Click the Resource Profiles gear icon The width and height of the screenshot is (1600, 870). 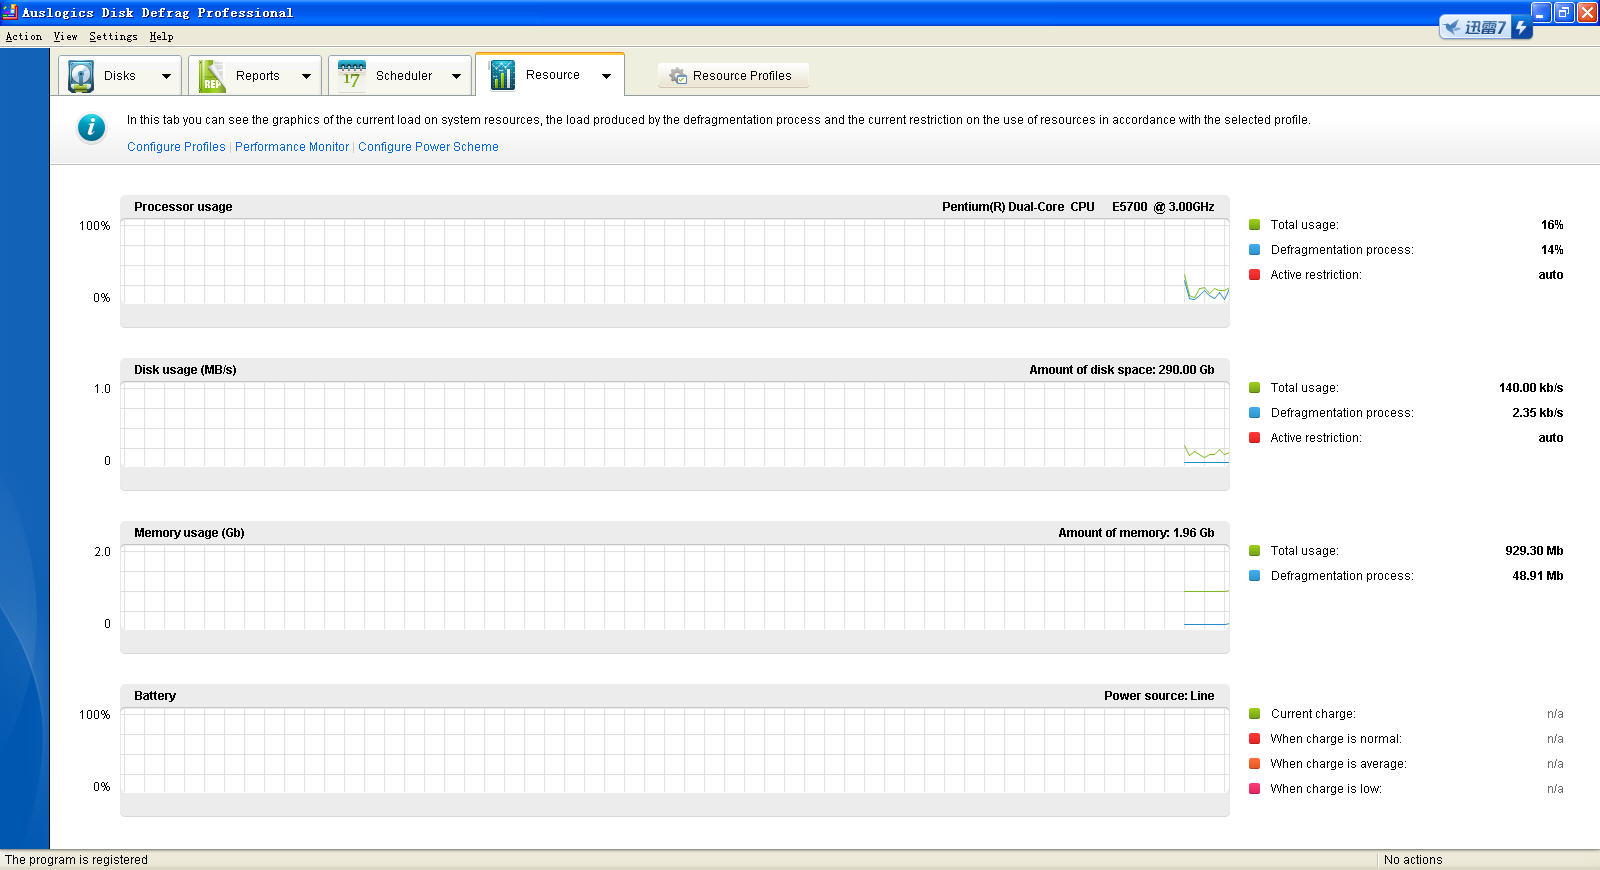pos(678,76)
